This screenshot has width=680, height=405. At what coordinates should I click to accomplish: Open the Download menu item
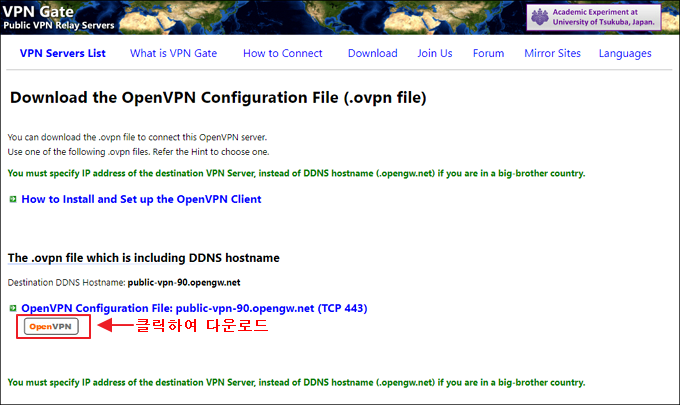pyautogui.click(x=373, y=53)
